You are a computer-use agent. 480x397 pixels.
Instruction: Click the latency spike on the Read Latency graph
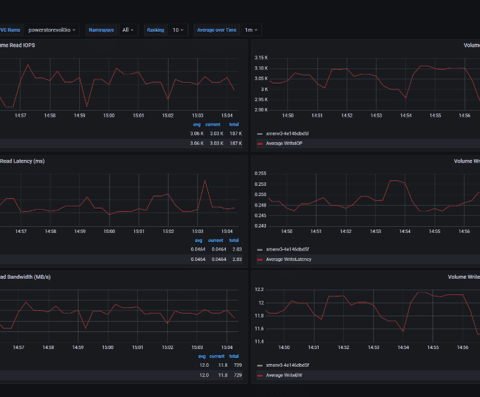[205, 181]
